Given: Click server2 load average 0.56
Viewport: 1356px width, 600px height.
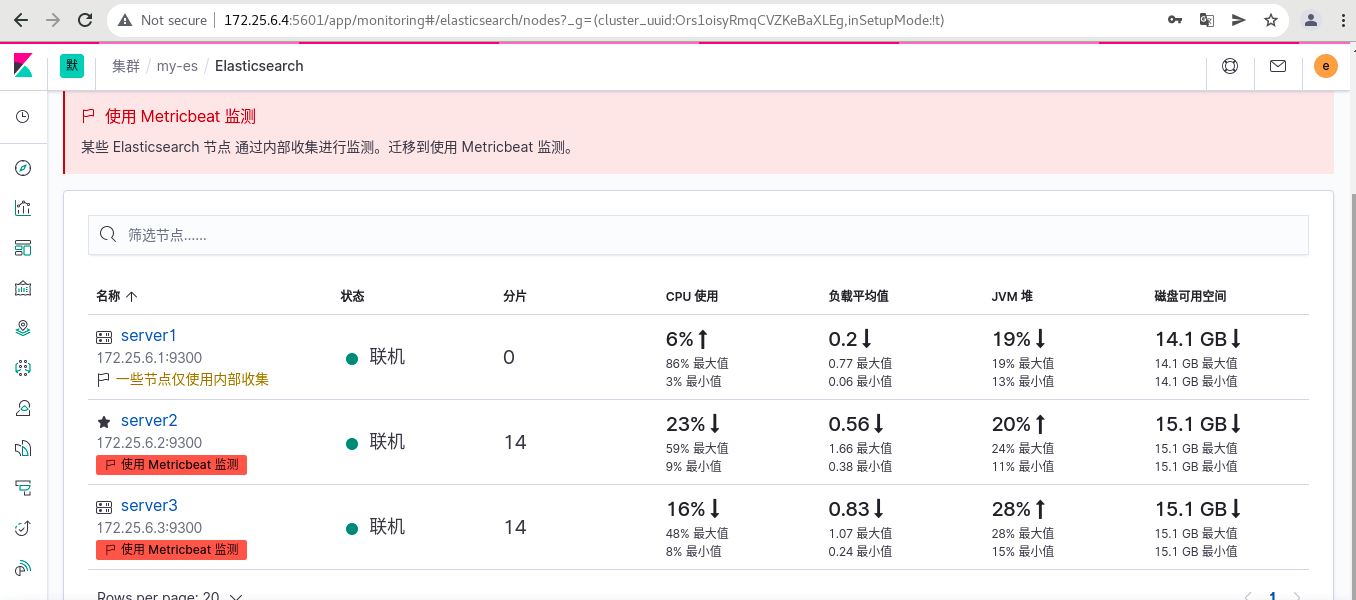Looking at the screenshot, I should coord(849,424).
